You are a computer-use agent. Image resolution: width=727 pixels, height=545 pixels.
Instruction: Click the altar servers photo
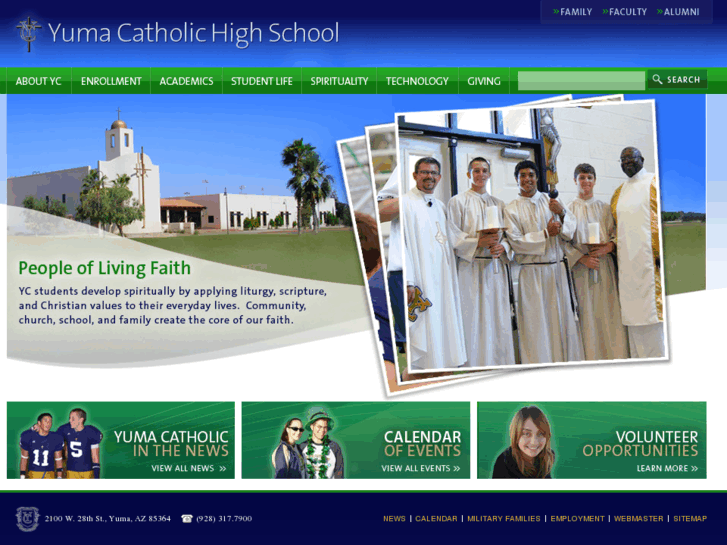click(531, 235)
